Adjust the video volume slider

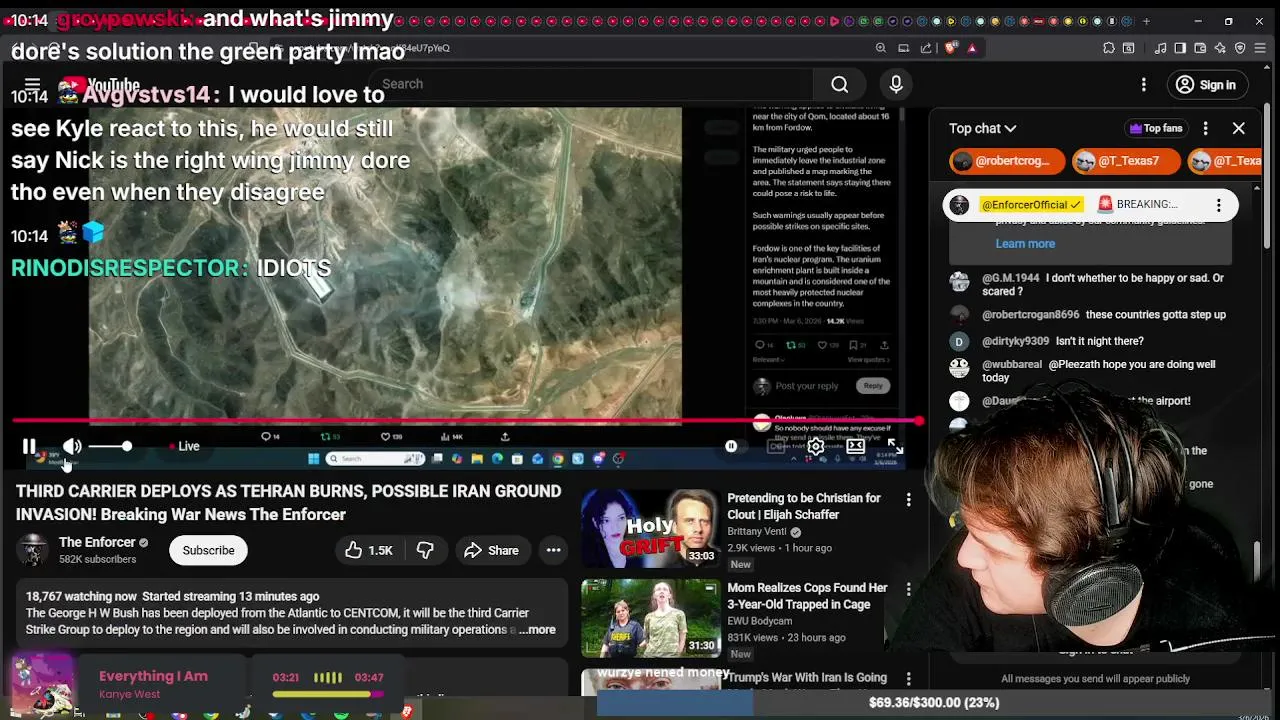click(110, 446)
